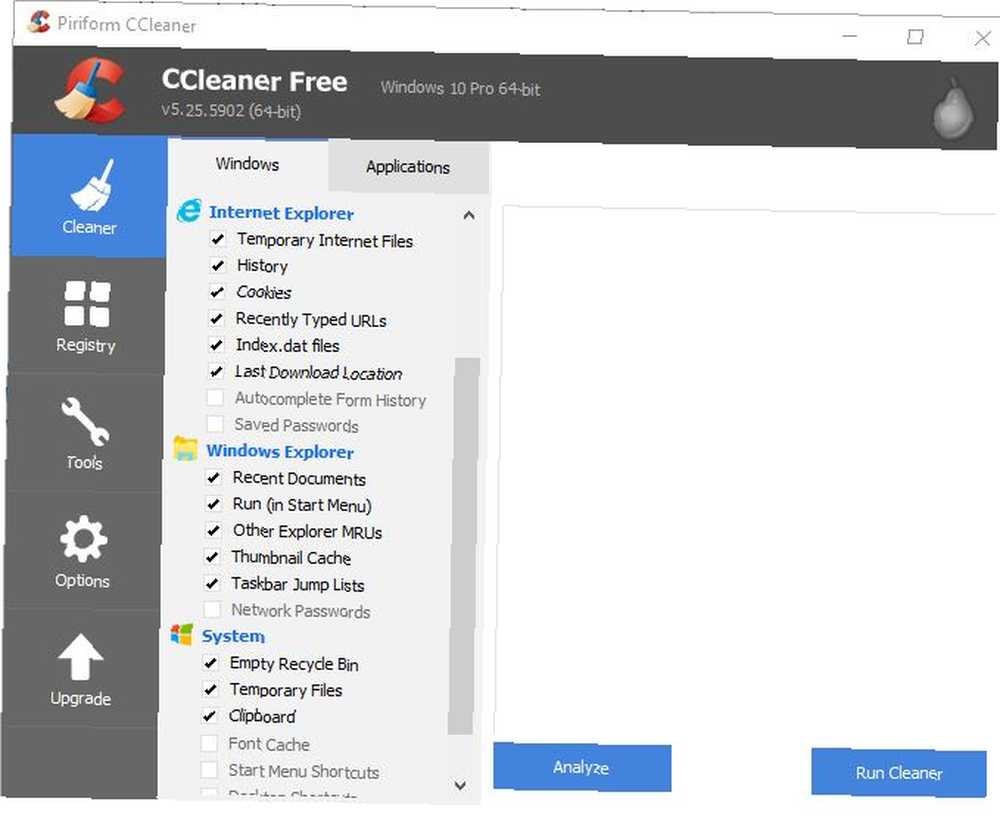This screenshot has height=817, width=1000.
Task: Toggle the Temporary Files checkbox
Action: coord(210,689)
